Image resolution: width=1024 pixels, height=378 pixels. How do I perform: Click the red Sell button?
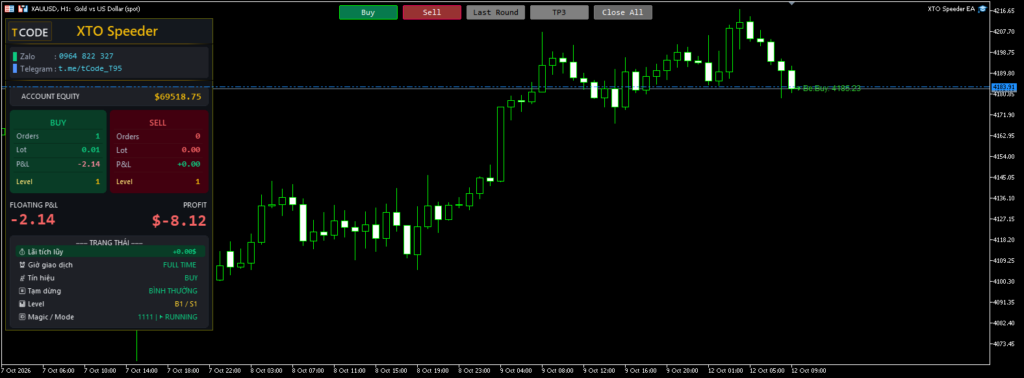tap(432, 12)
